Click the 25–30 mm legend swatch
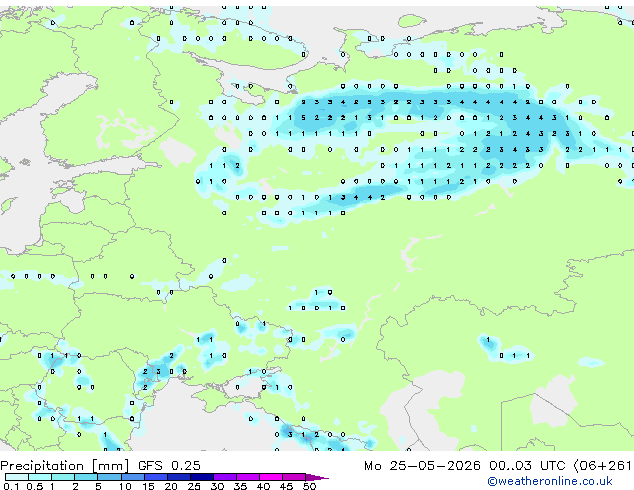Viewport: 634px width, 490px height. pyautogui.click(x=201, y=477)
